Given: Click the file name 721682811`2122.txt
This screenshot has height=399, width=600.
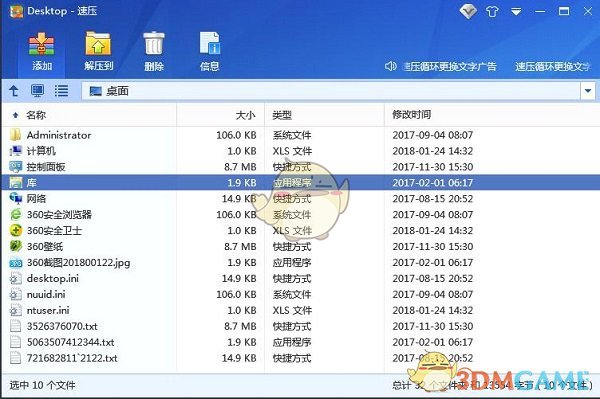Looking at the screenshot, I should point(72,358).
